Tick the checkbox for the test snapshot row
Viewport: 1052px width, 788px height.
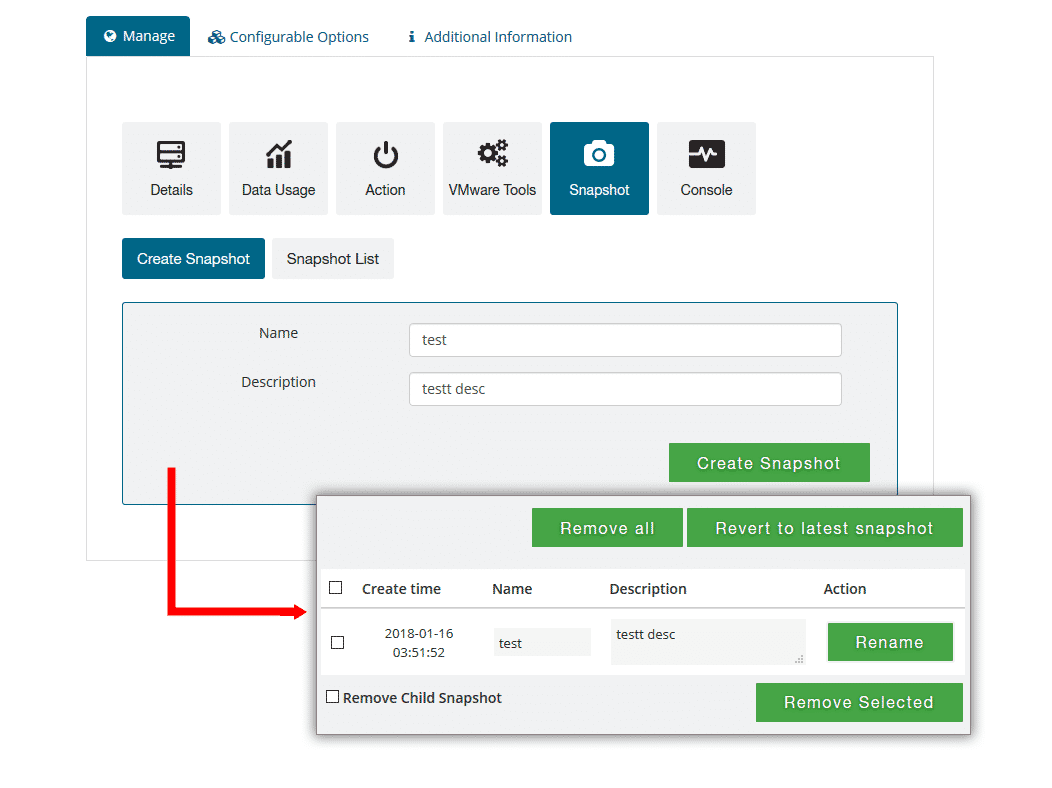pyautogui.click(x=337, y=643)
